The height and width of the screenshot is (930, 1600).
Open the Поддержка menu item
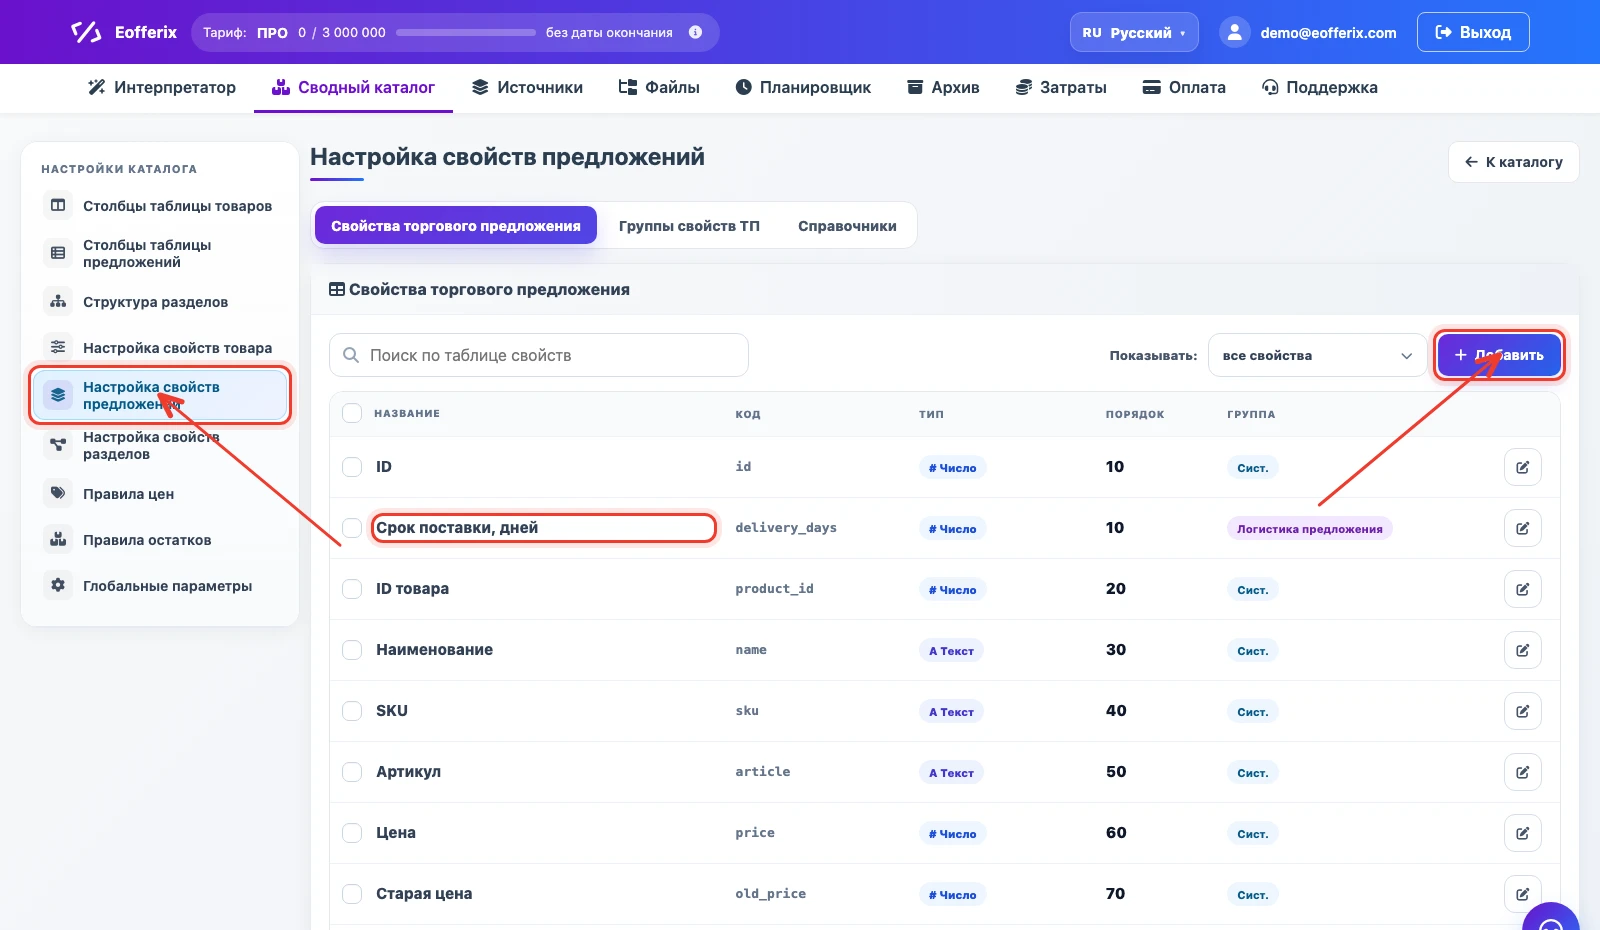1320,87
